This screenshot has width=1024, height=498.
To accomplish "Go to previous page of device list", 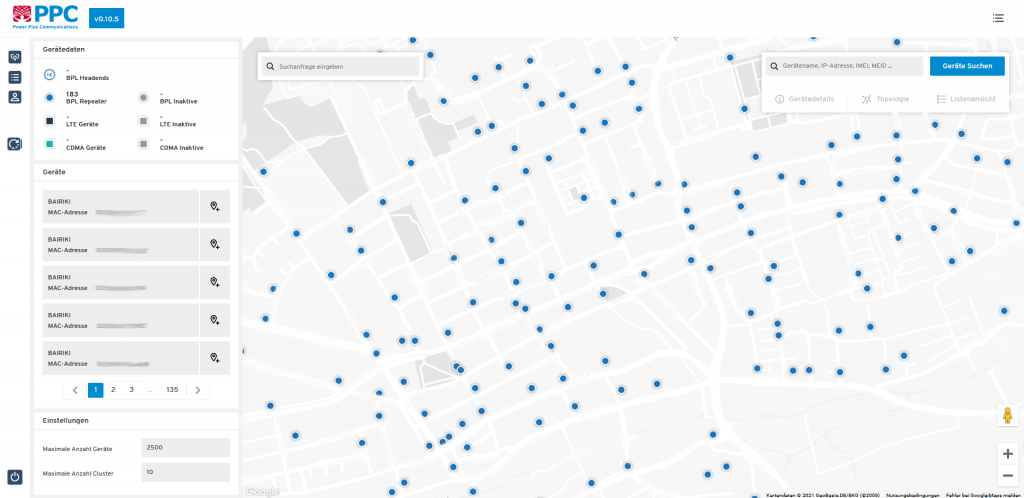I will [x=75, y=390].
